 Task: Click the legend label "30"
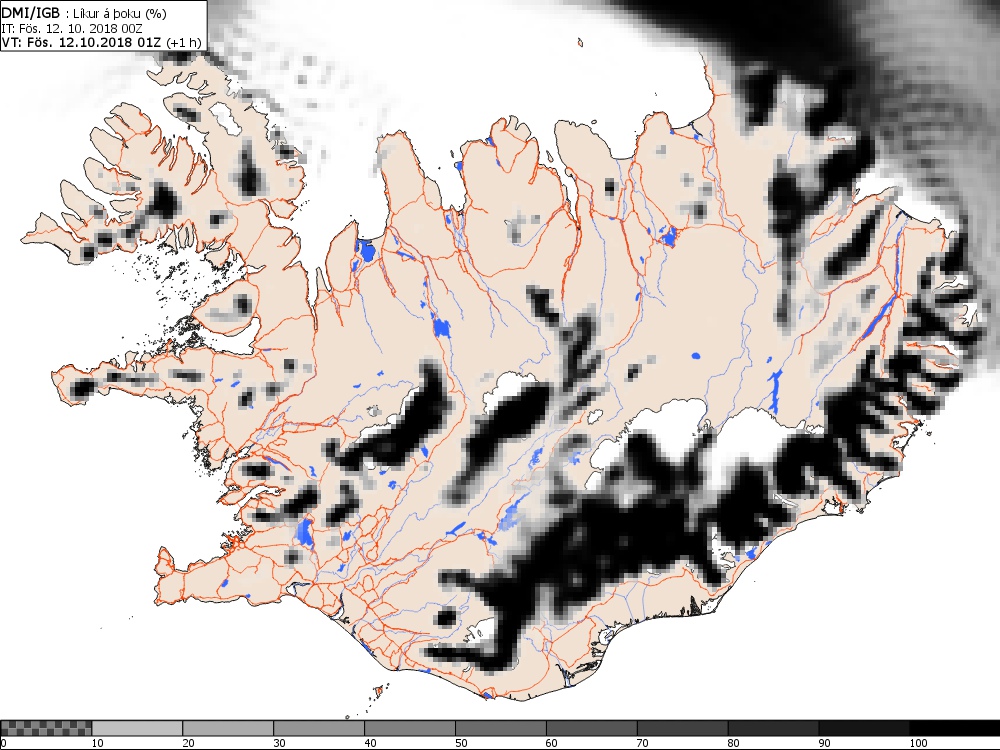(279, 743)
